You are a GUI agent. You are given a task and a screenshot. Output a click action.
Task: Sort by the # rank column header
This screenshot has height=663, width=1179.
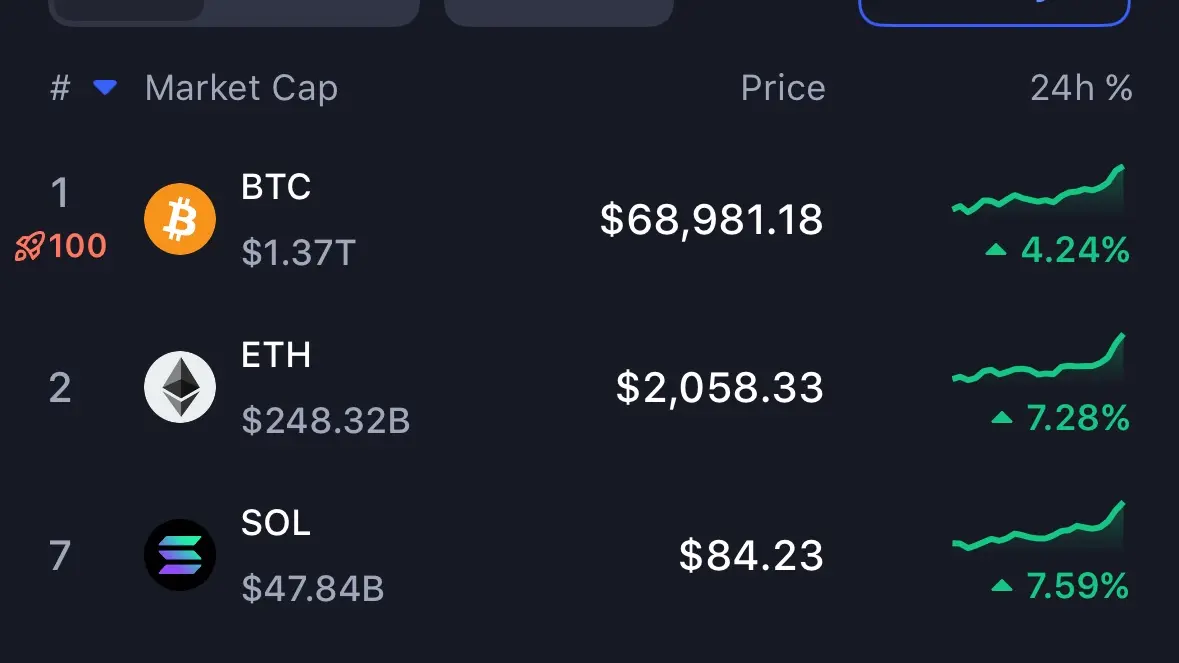coord(60,88)
